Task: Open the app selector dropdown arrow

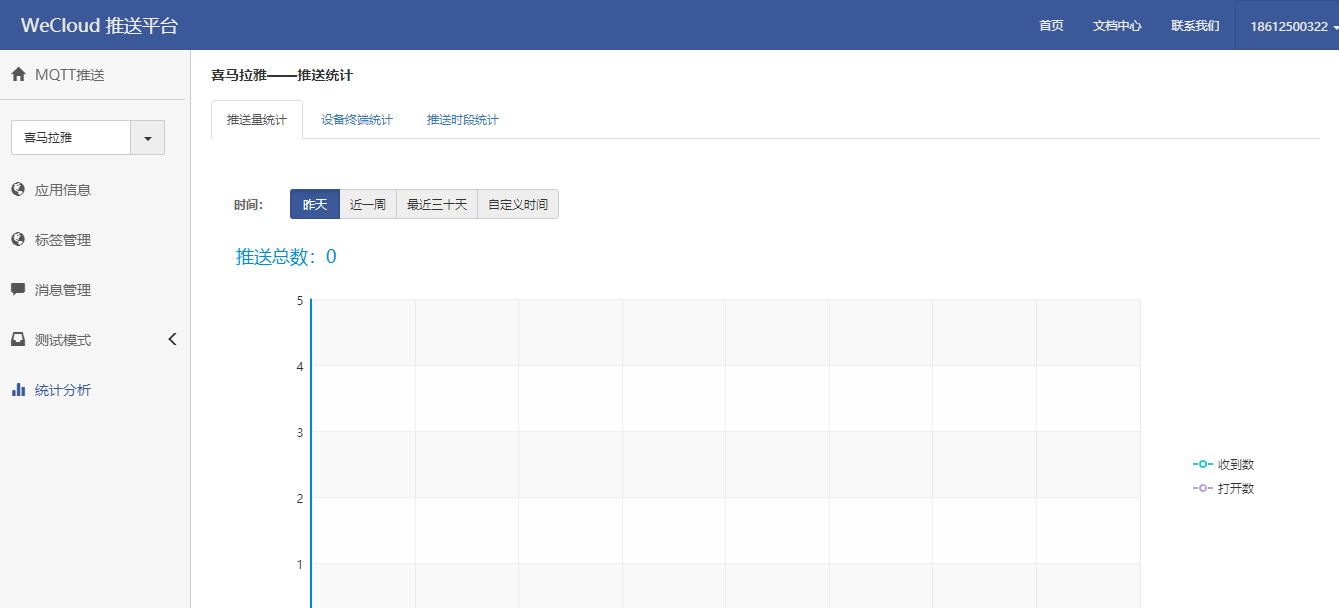Action: pos(148,138)
